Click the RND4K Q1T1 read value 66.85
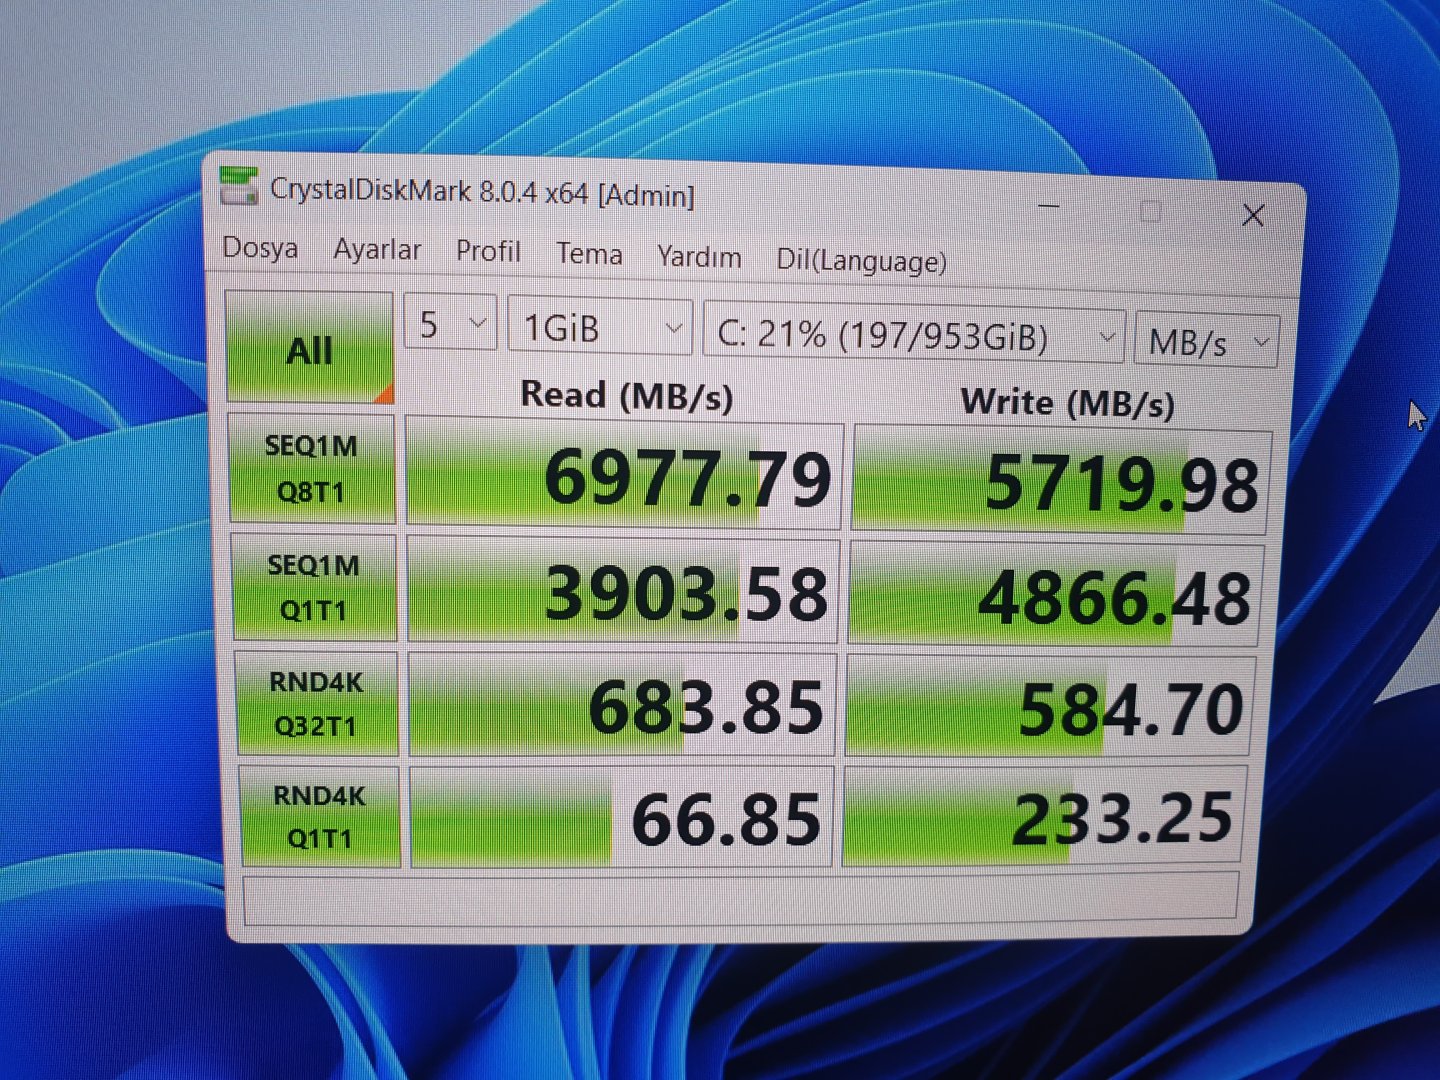Image resolution: width=1440 pixels, height=1080 pixels. (621, 817)
